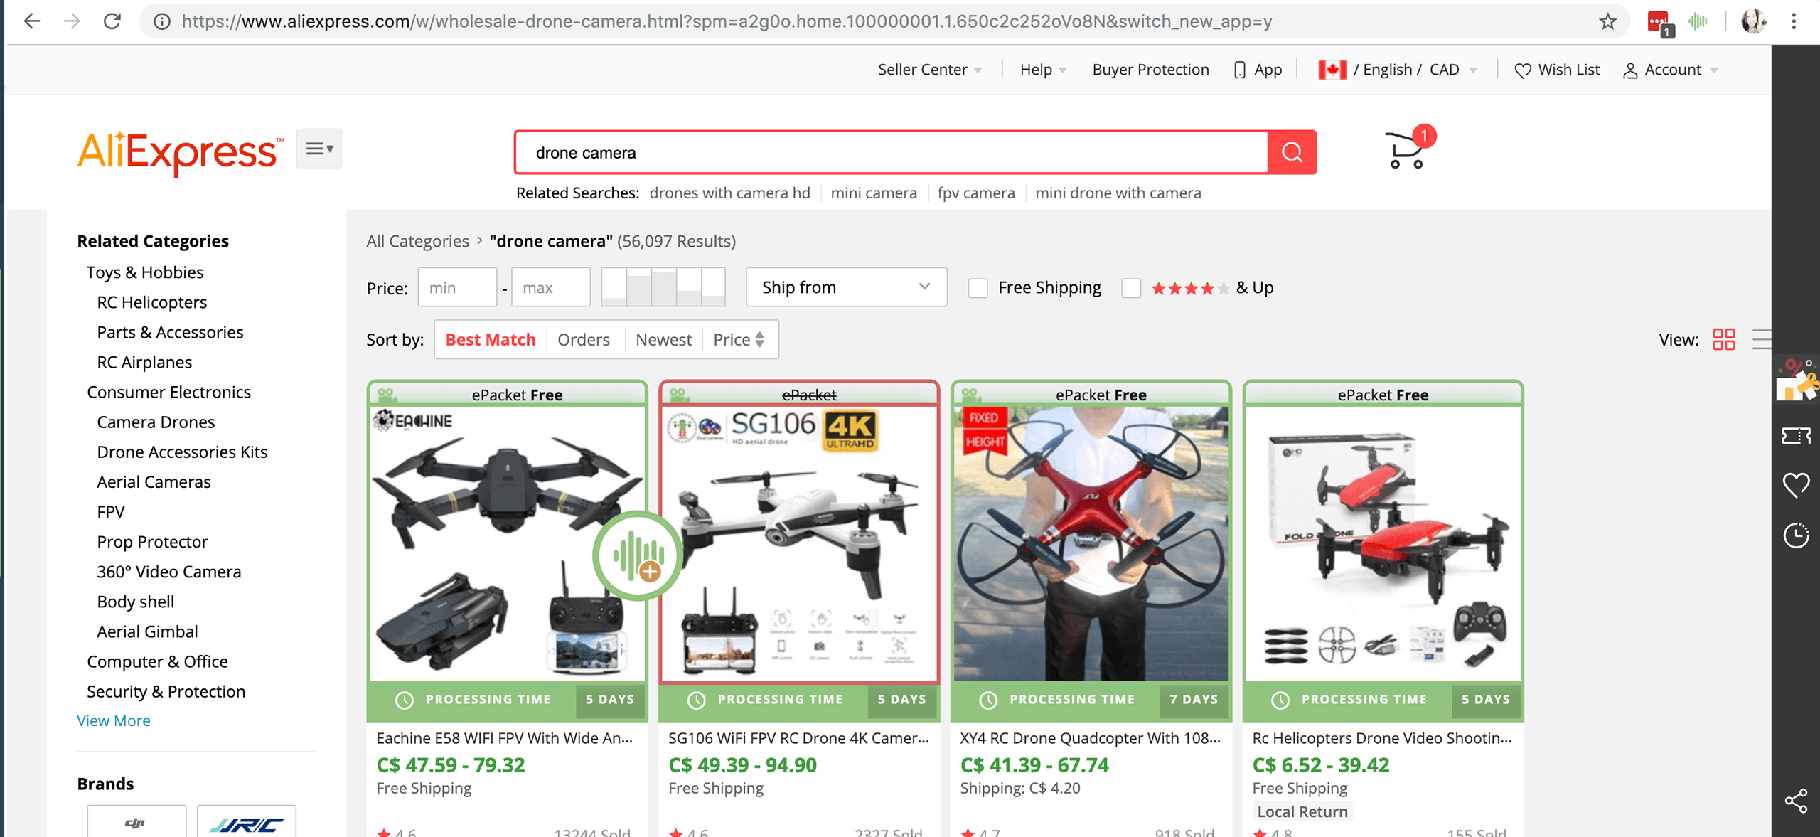Select Toys & Hobbies category
Image resolution: width=1820 pixels, height=837 pixels.
tap(145, 272)
